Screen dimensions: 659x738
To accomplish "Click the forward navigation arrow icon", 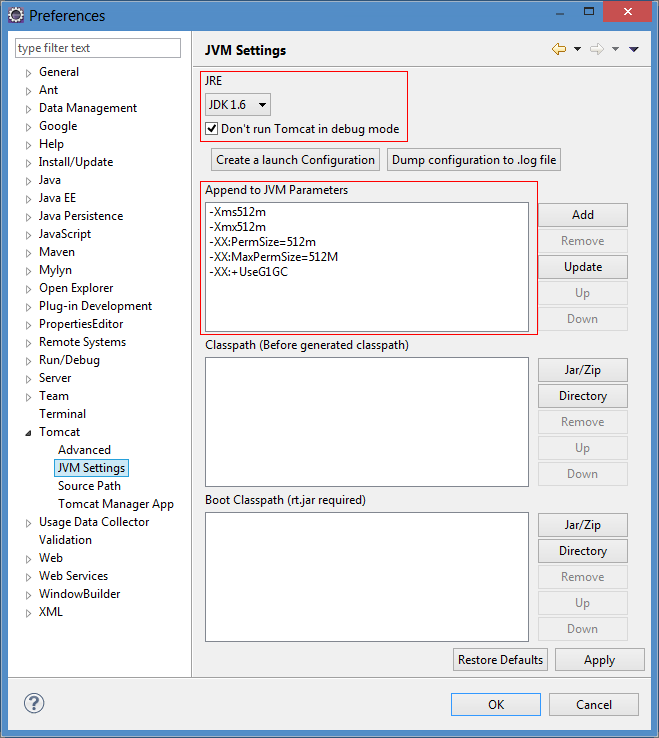I will (x=597, y=49).
